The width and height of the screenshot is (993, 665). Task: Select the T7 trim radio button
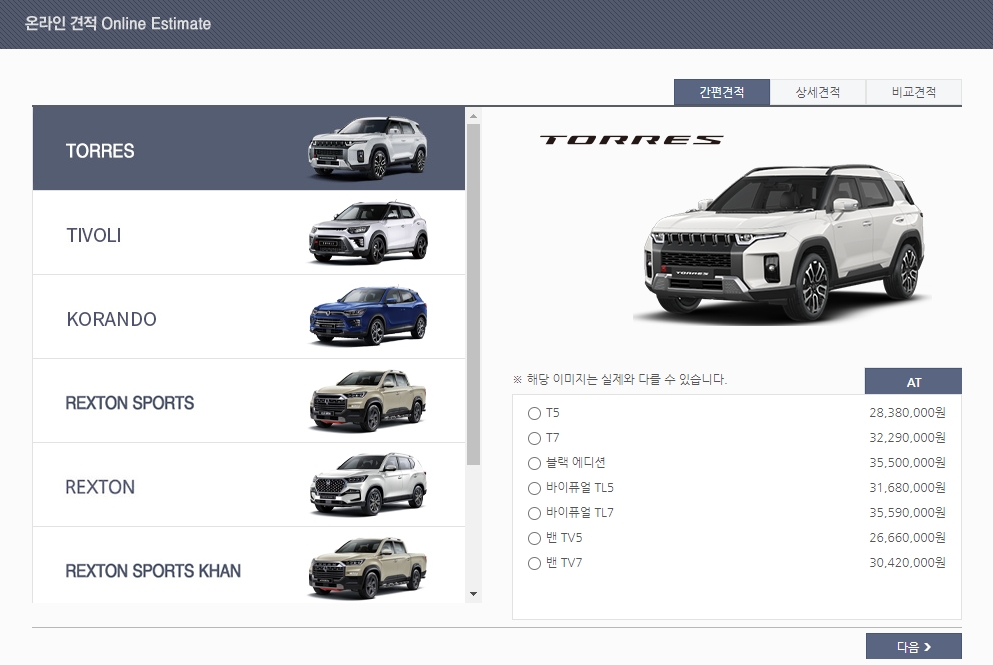click(x=534, y=438)
